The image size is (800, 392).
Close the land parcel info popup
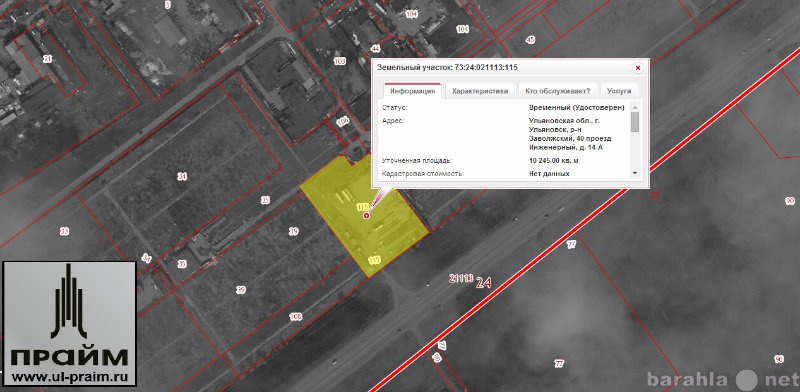tap(638, 67)
